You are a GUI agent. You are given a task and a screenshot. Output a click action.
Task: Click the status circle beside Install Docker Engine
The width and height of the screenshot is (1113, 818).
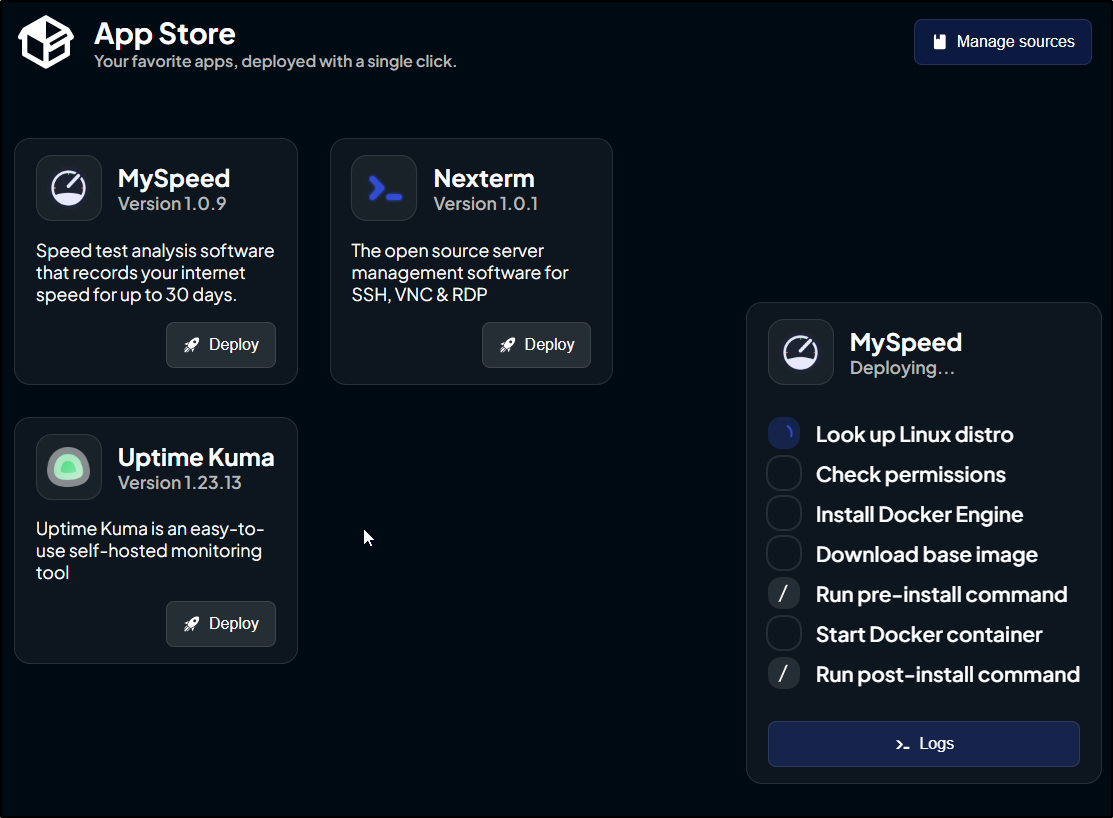784,513
